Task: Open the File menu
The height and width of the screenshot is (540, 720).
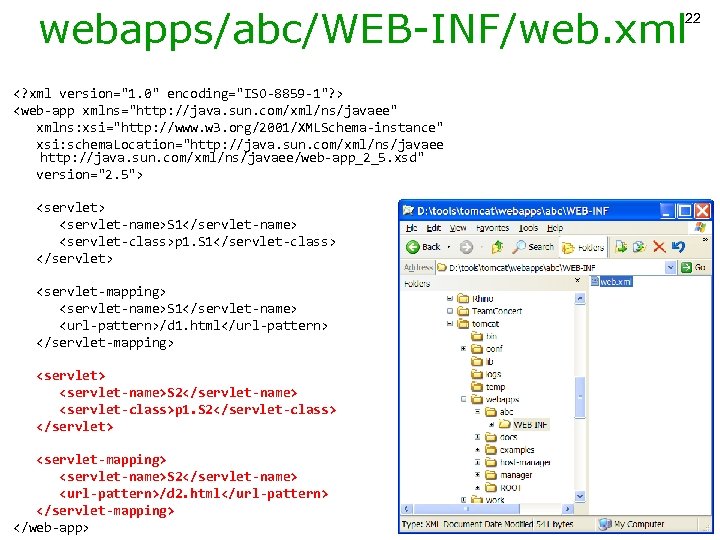Action: pyautogui.click(x=411, y=228)
